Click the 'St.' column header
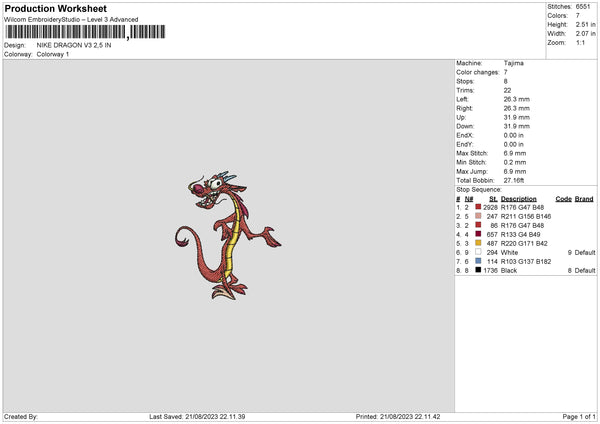 coord(493,199)
